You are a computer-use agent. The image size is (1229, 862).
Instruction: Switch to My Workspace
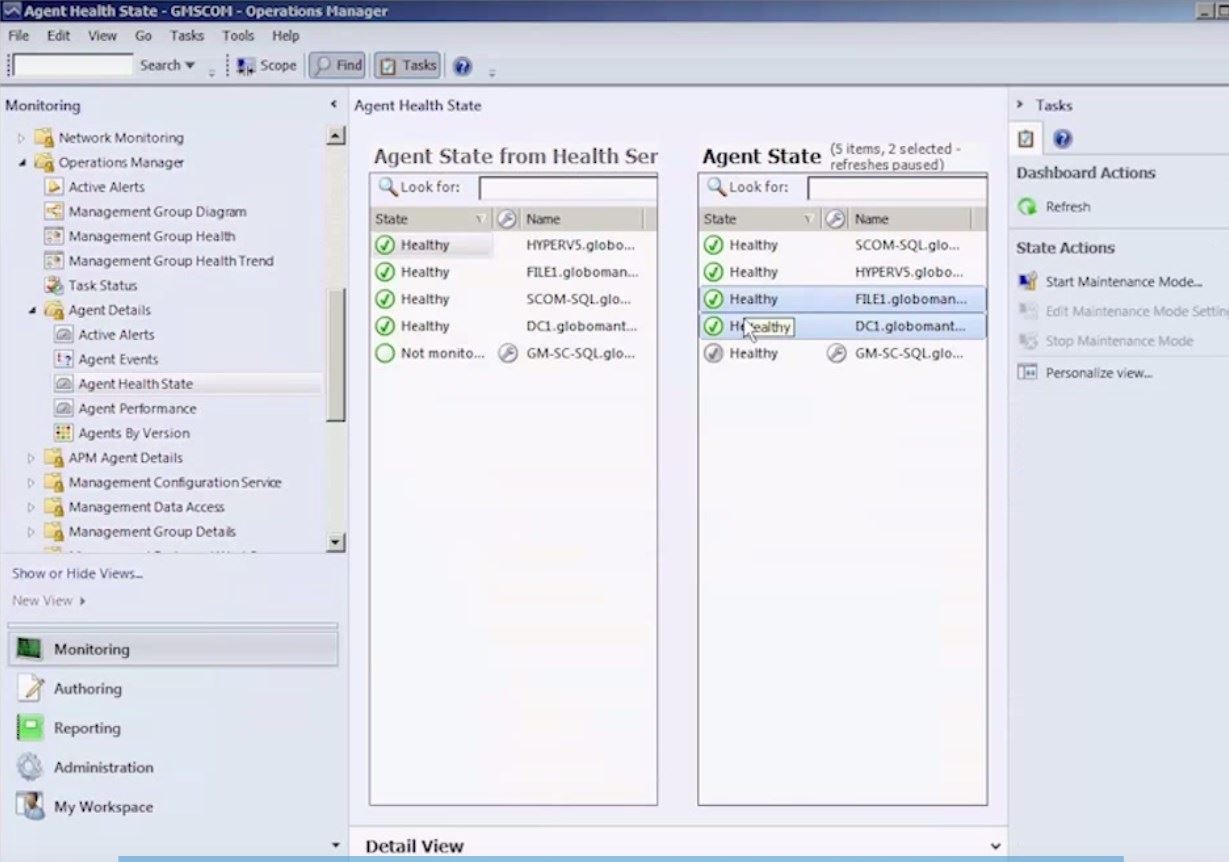point(173,807)
